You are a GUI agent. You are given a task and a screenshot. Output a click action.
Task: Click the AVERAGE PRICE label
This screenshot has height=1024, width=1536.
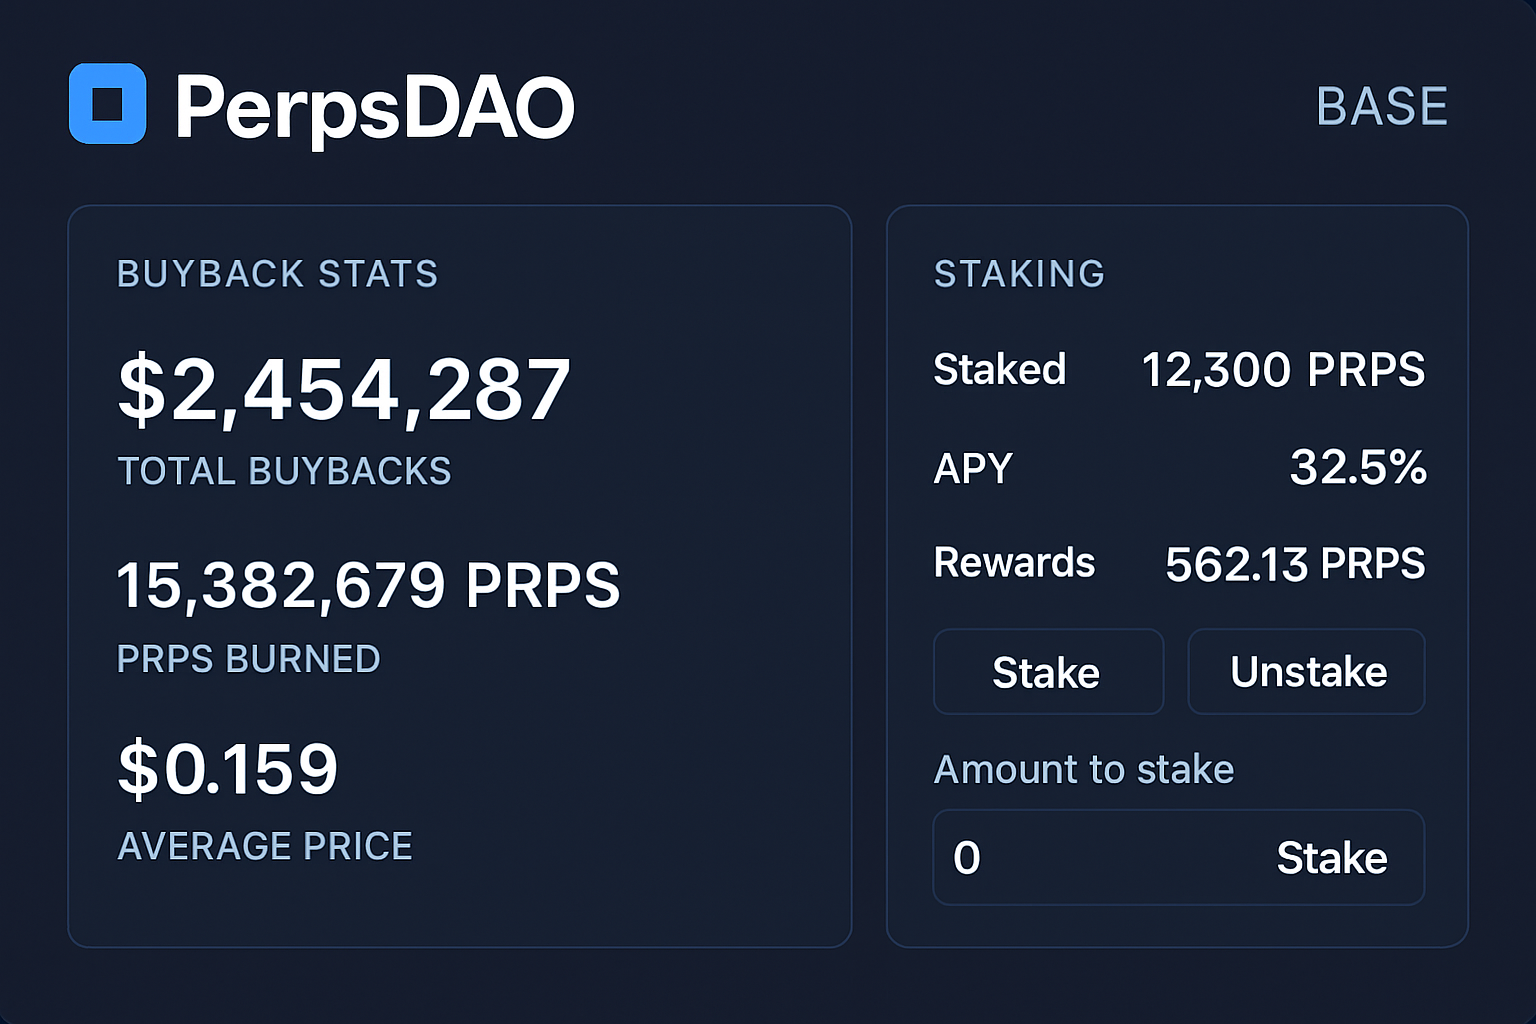coord(265,846)
